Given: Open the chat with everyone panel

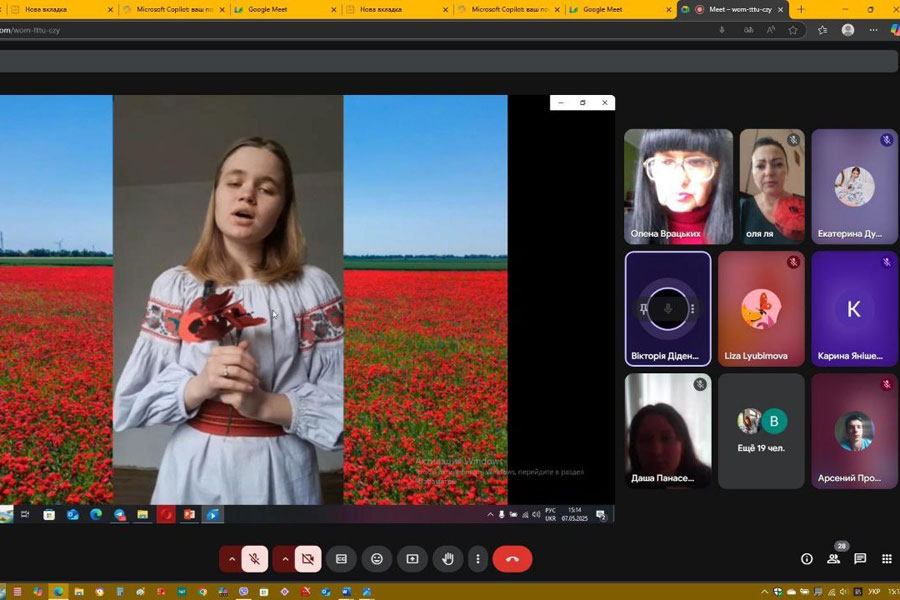Looking at the screenshot, I should 860,559.
